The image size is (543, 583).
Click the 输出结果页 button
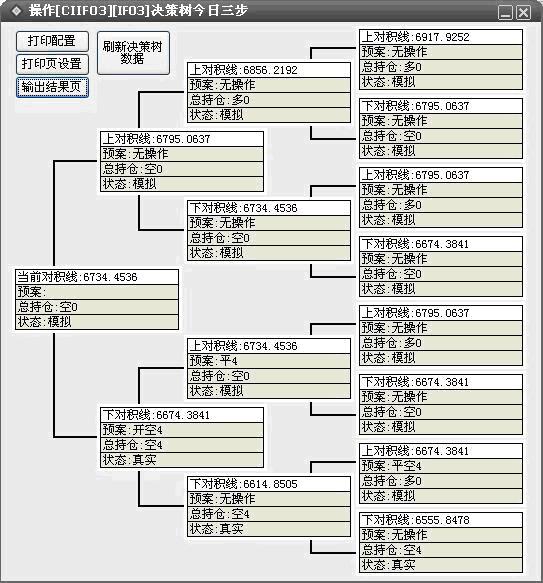point(52,87)
